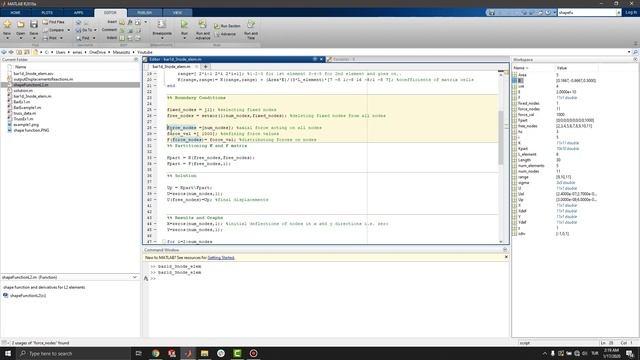Image resolution: width=640 pixels, height=360 pixels.
Task: Select the force_nodes workspace variable
Action: click(x=529, y=109)
